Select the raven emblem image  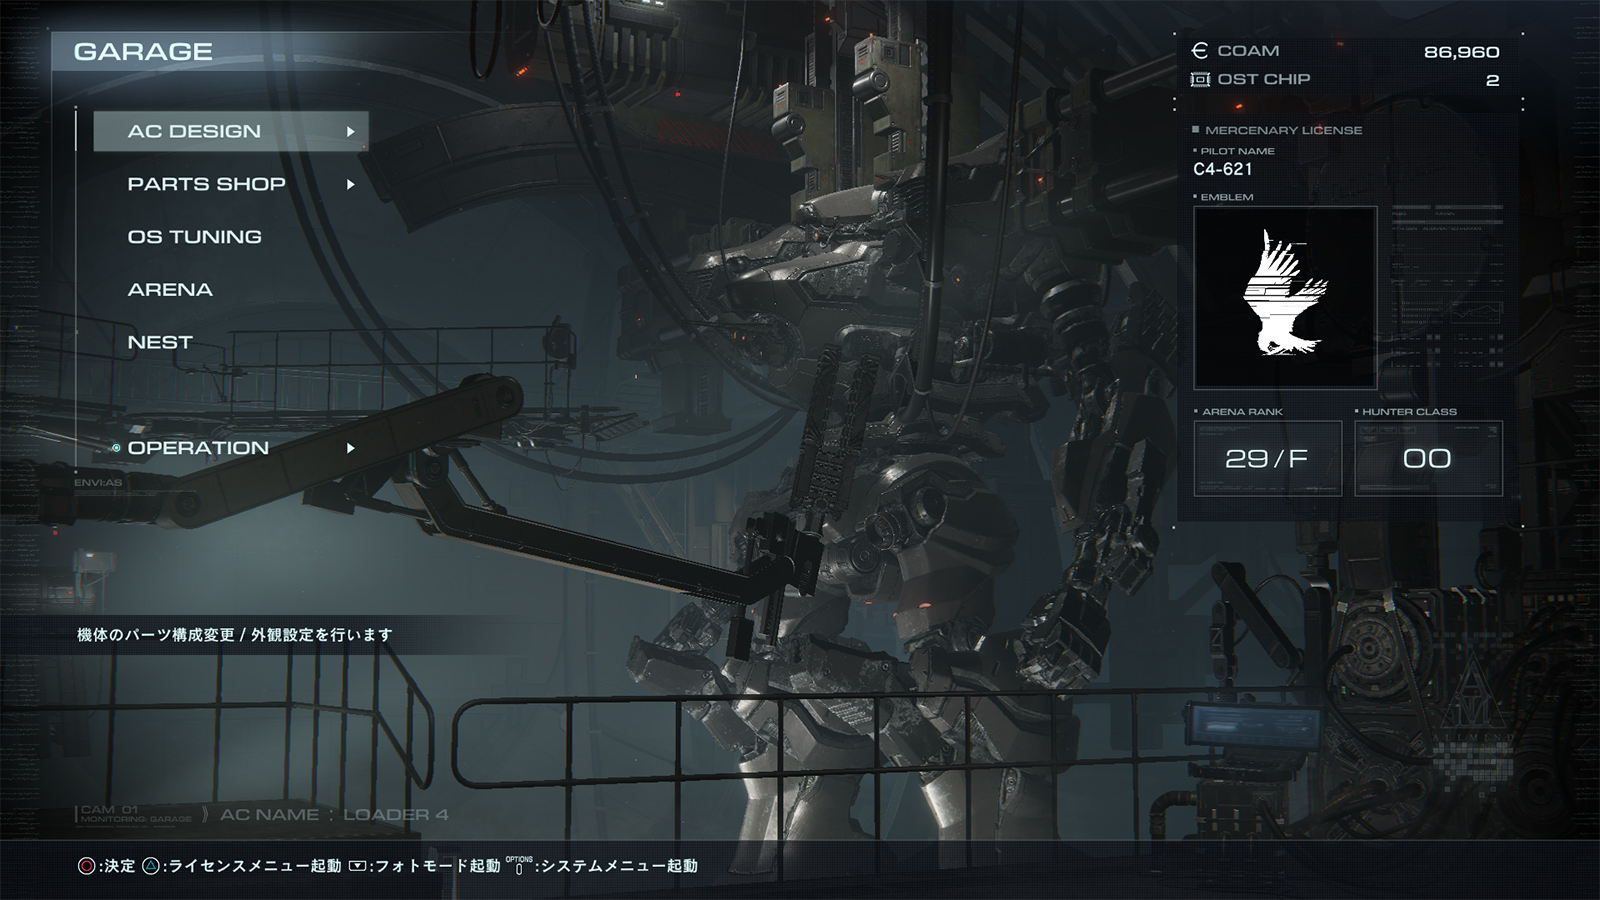click(x=1285, y=297)
